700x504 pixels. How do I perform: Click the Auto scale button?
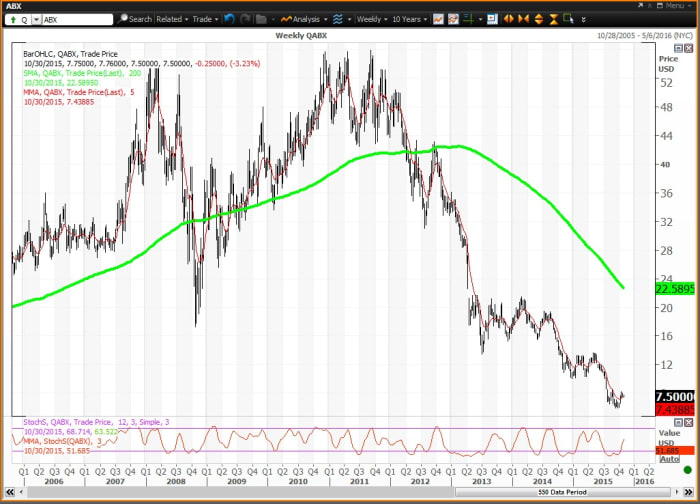(x=670, y=459)
